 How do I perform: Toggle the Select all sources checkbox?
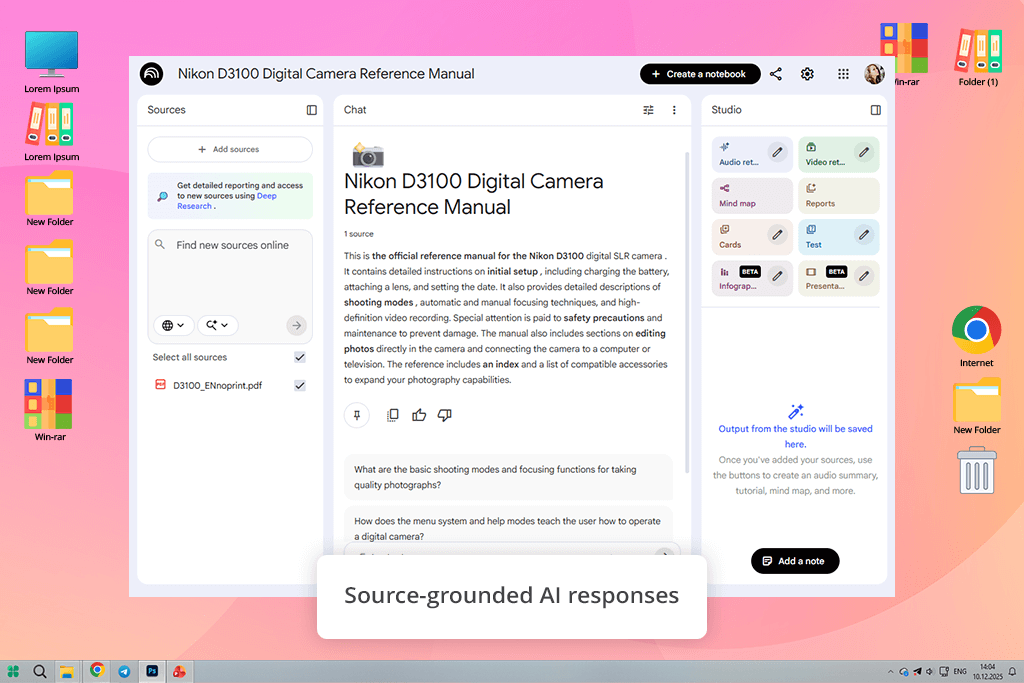(300, 357)
